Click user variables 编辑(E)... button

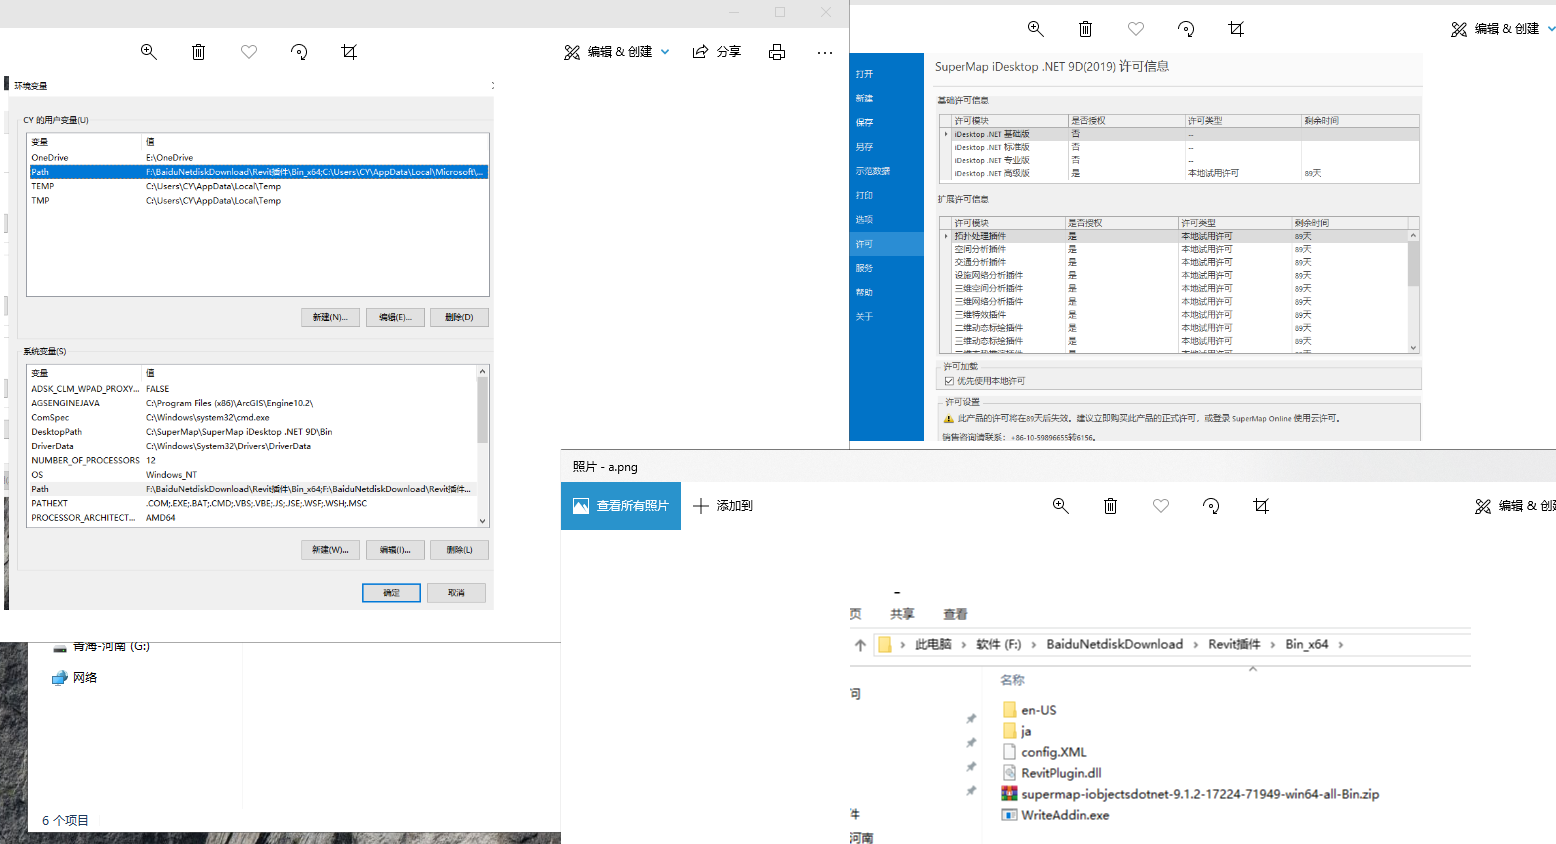(x=395, y=317)
